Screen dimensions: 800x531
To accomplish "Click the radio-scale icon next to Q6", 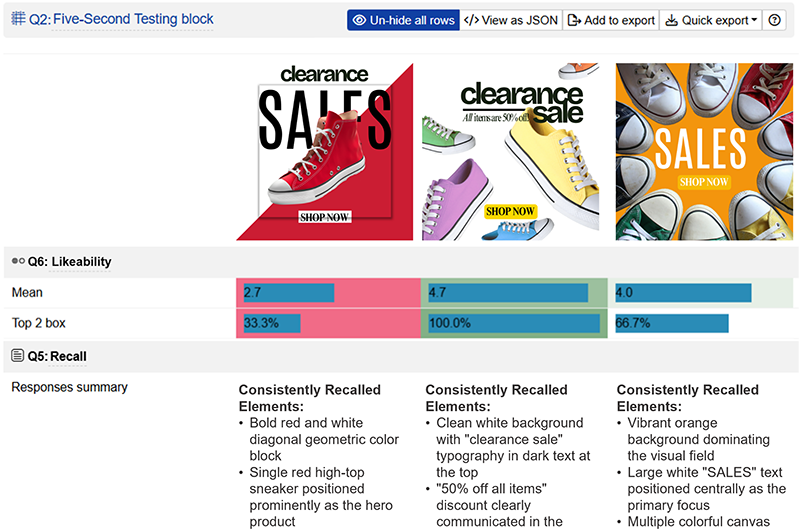I will tap(18, 262).
